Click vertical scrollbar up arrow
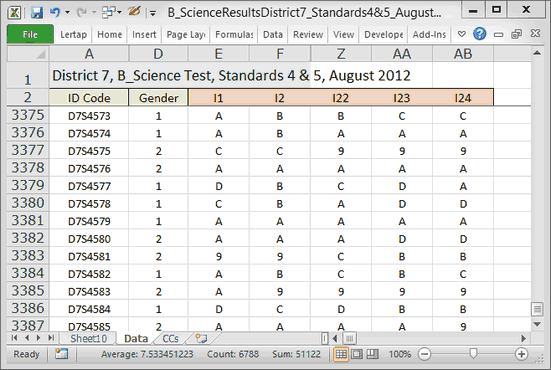 [x=537, y=53]
